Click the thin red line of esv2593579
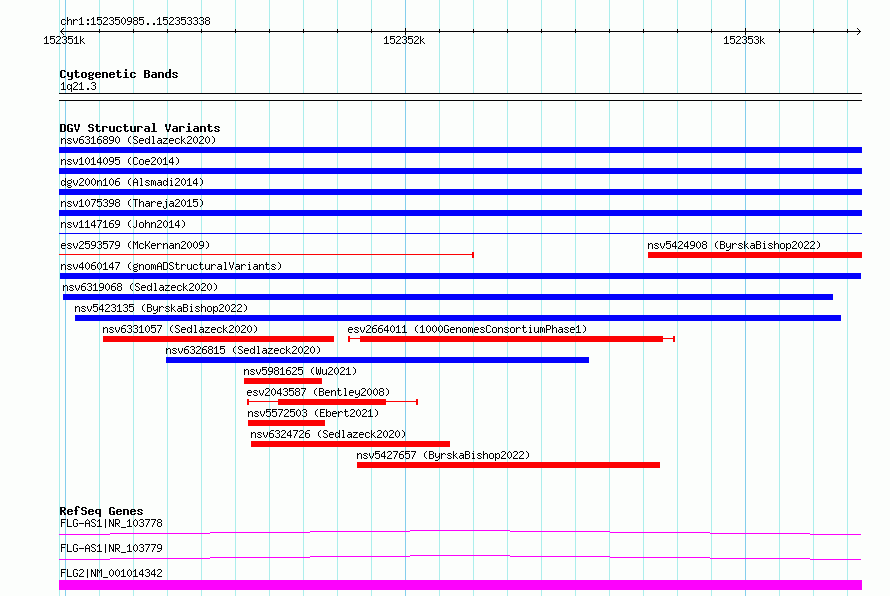 (x=266, y=255)
